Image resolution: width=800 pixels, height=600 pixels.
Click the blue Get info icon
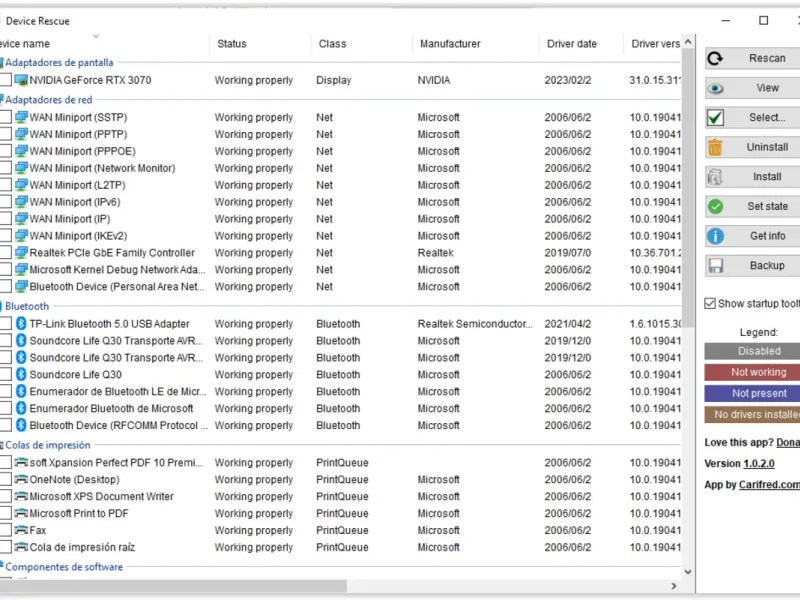715,236
